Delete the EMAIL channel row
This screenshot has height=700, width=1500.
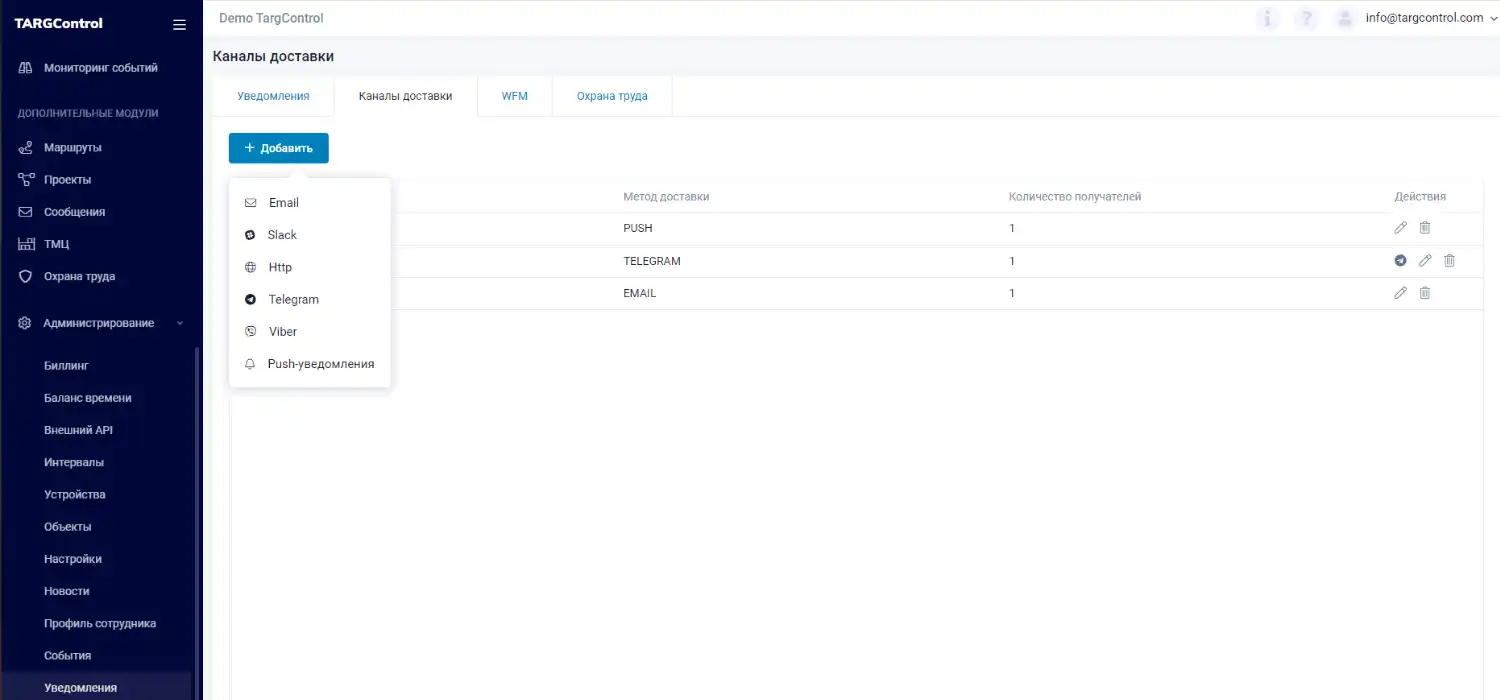pyautogui.click(x=1425, y=293)
